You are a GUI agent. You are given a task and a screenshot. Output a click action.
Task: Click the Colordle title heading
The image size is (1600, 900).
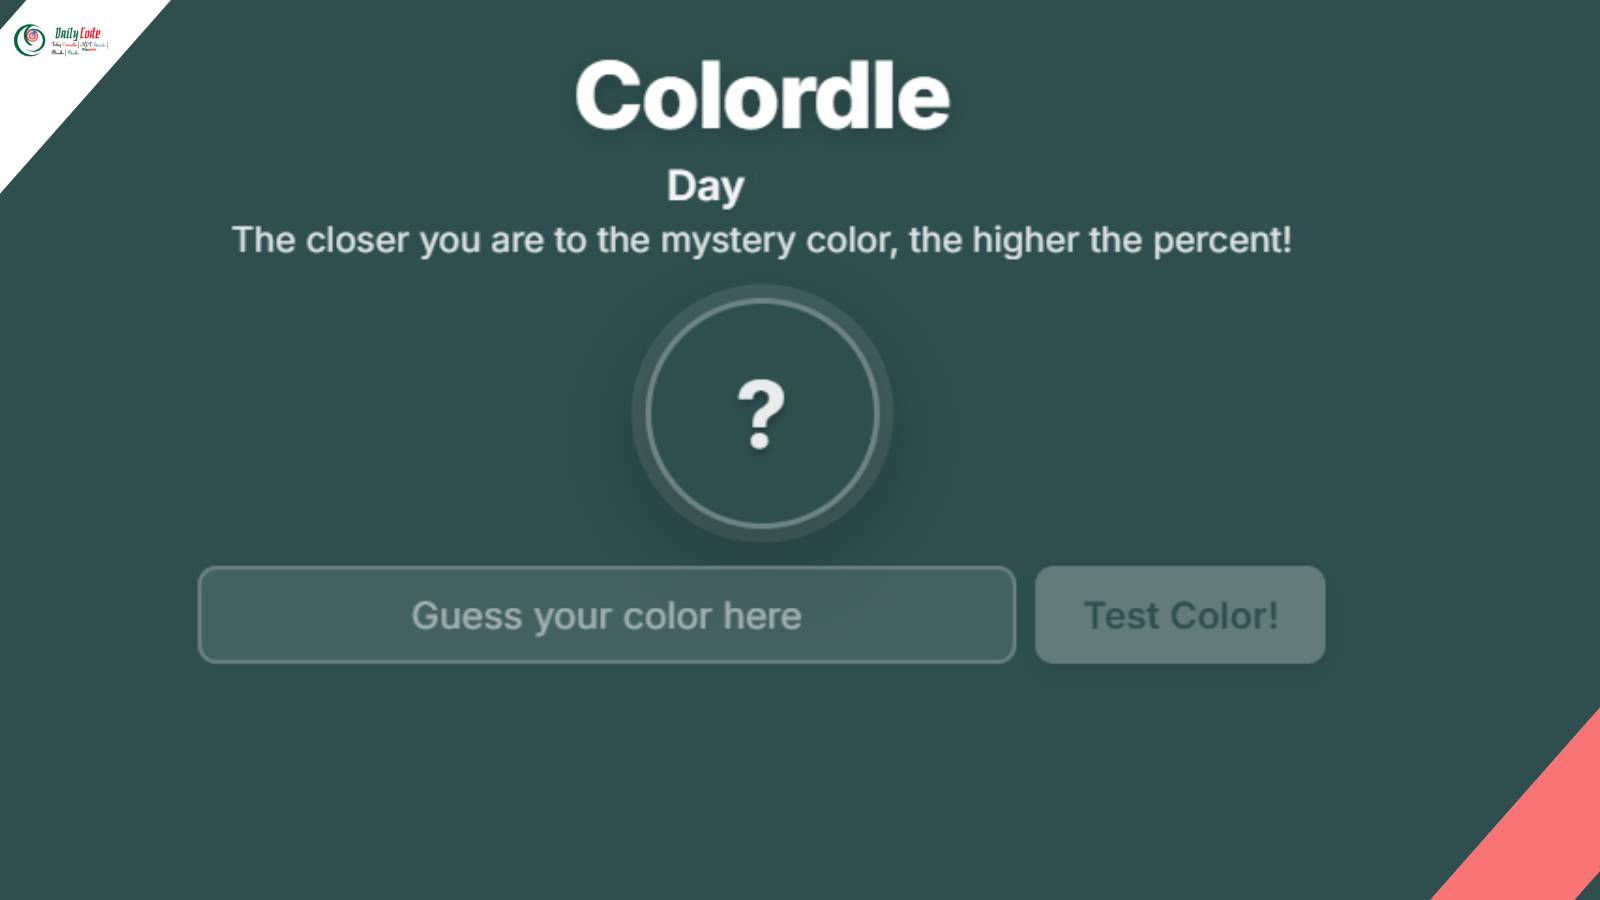point(763,93)
